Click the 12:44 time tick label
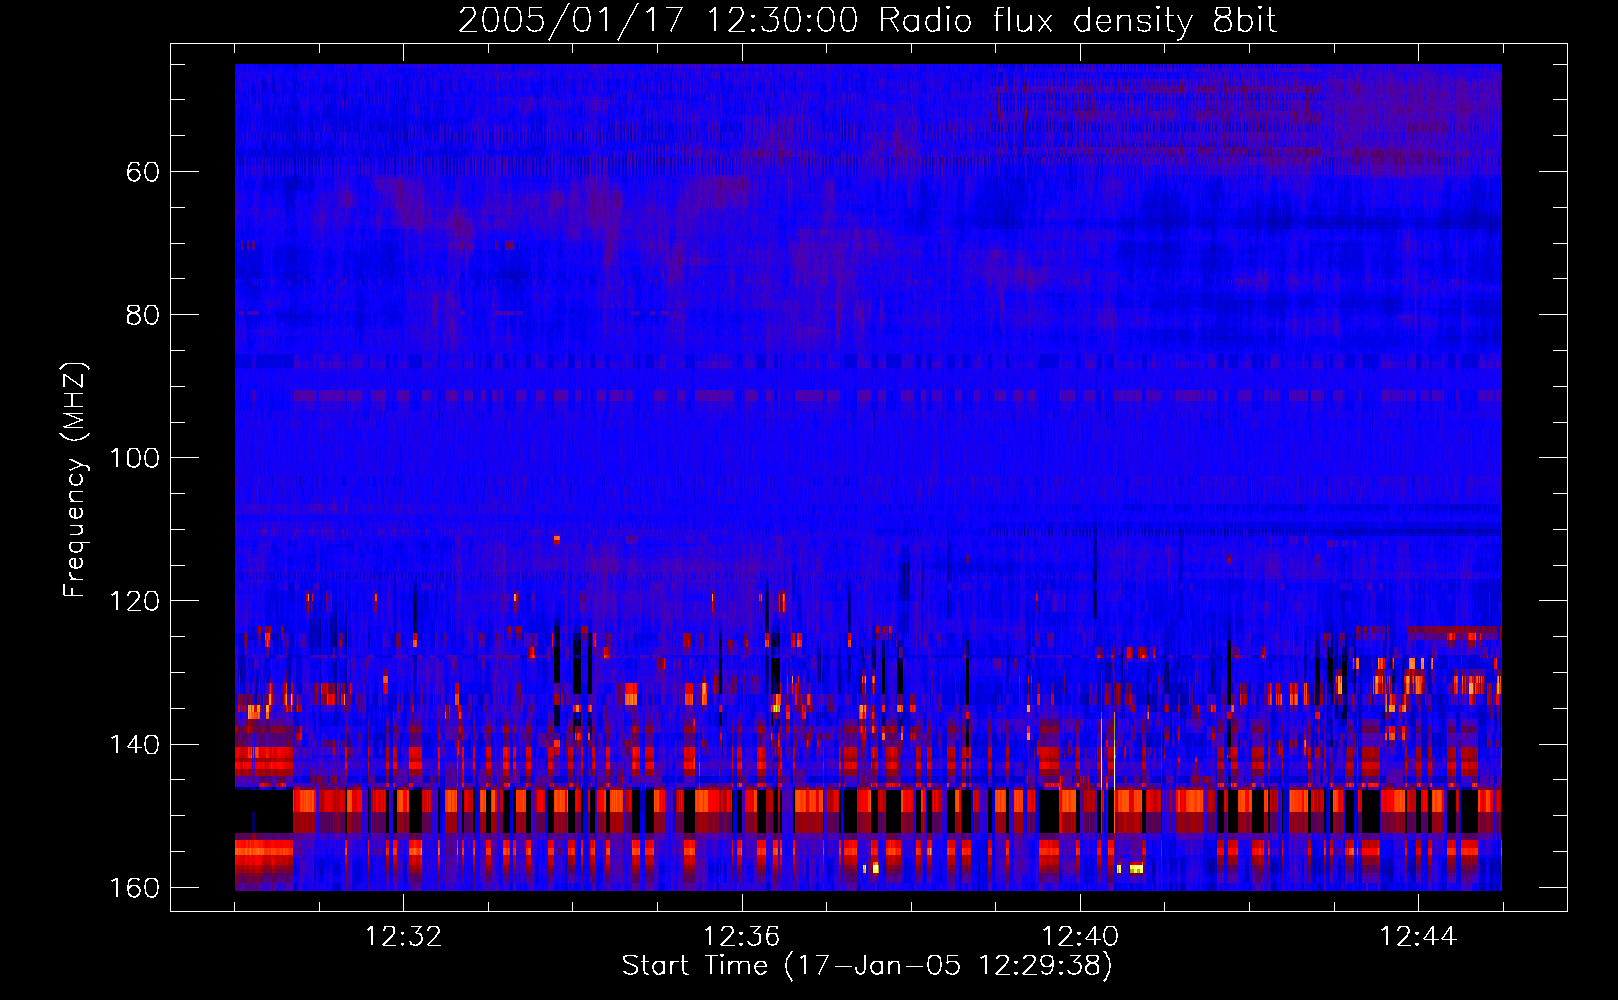The image size is (1618, 1000). [x=1418, y=937]
